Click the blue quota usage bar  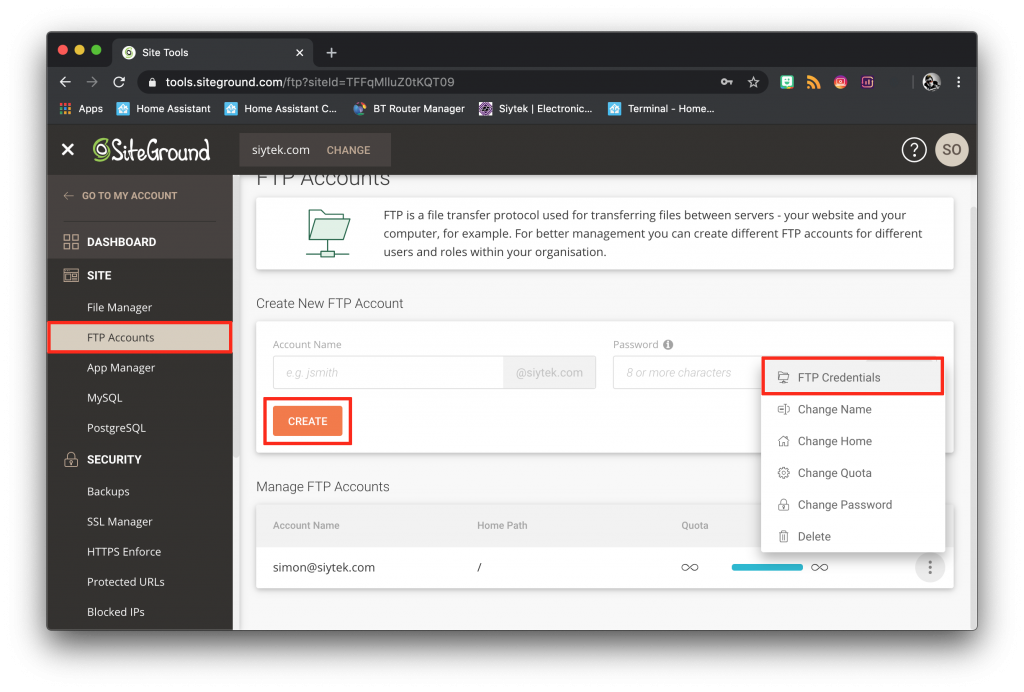tap(767, 567)
